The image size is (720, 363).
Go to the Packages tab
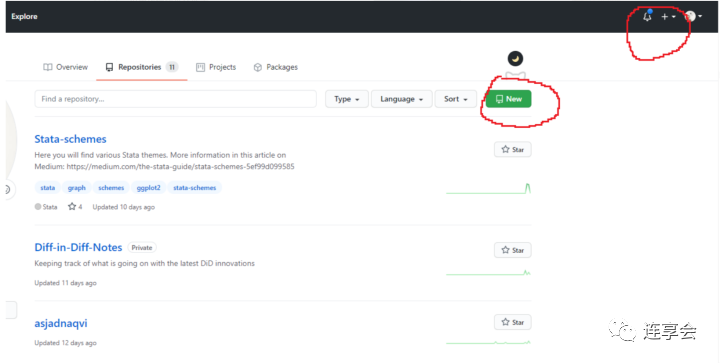tap(276, 67)
